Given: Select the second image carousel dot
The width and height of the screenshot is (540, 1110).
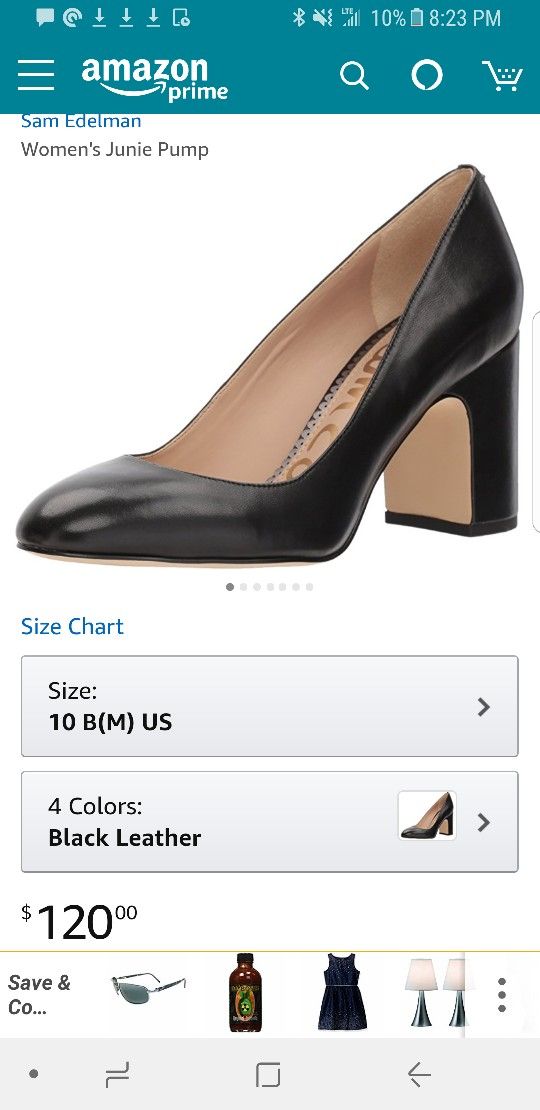Looking at the screenshot, I should (243, 587).
